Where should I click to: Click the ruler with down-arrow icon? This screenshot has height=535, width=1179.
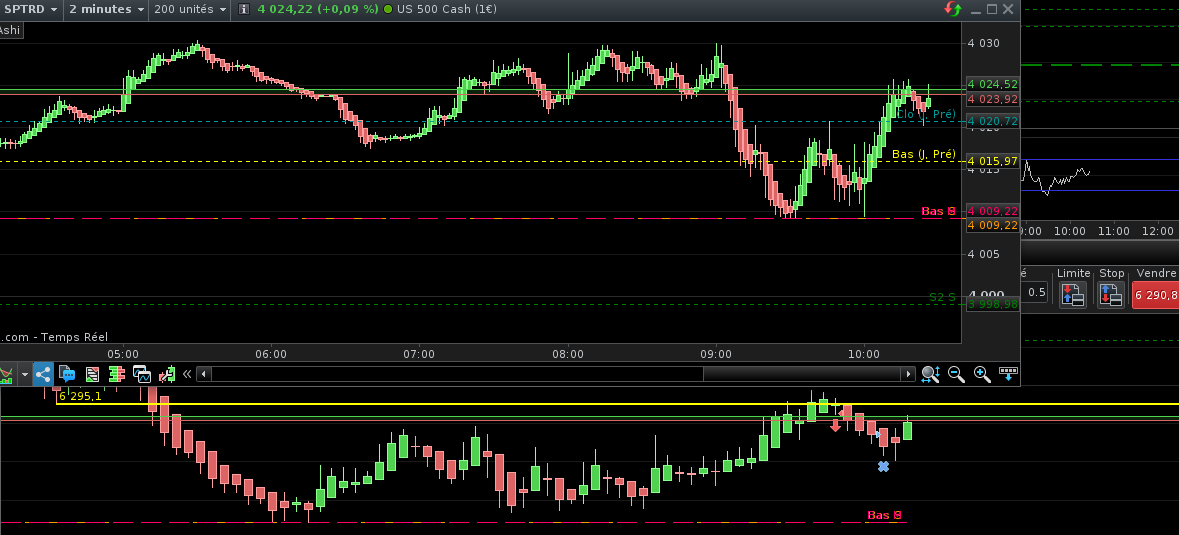tap(1008, 373)
